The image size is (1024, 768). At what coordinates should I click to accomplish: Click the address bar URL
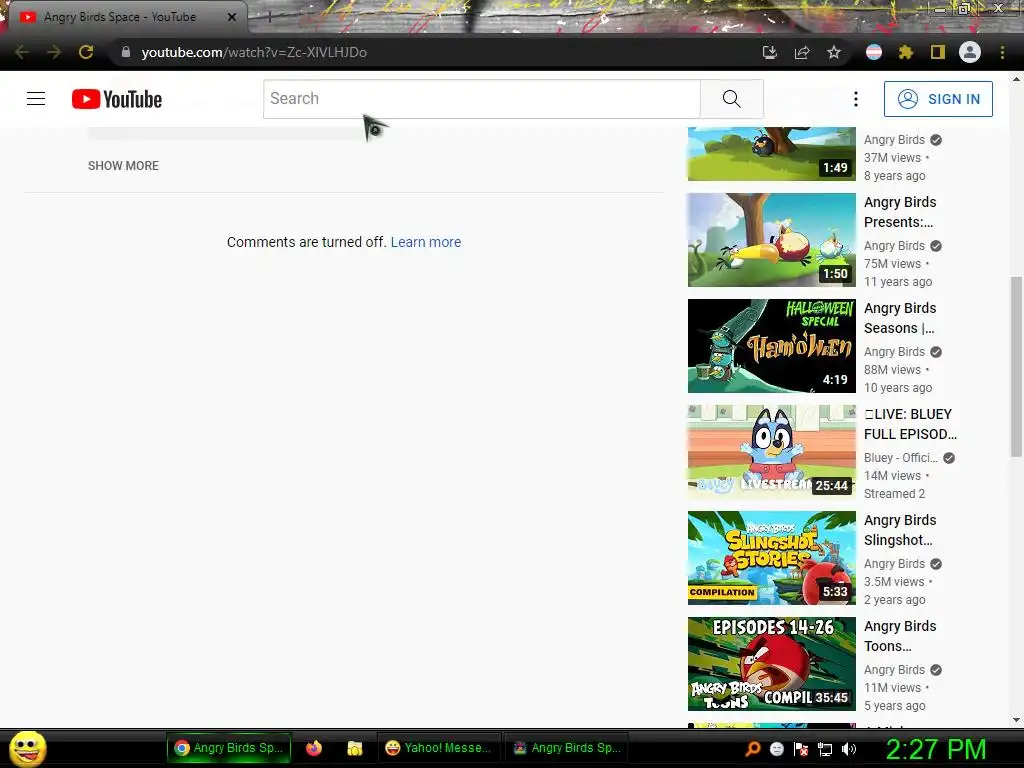pos(254,52)
